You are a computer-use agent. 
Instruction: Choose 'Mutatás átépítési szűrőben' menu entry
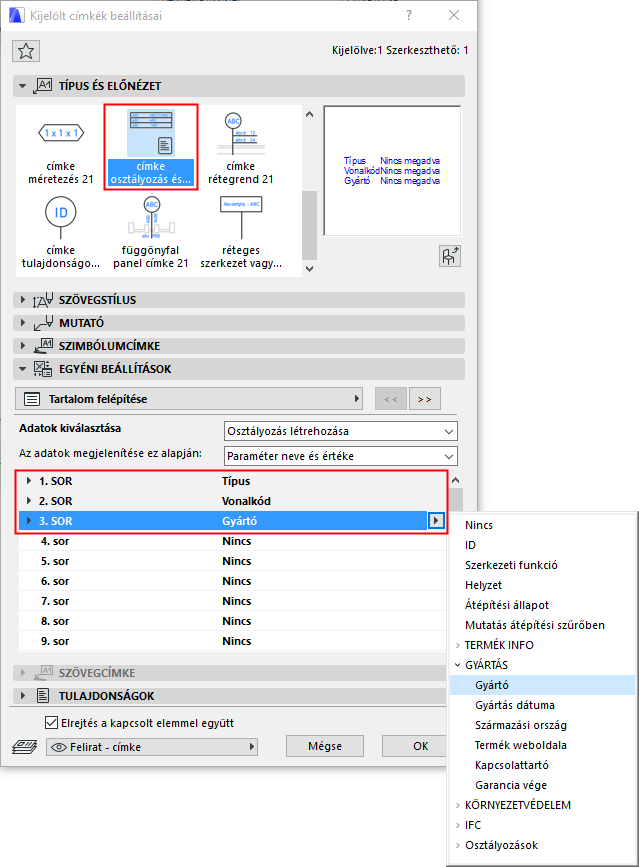pyautogui.click(x=542, y=625)
